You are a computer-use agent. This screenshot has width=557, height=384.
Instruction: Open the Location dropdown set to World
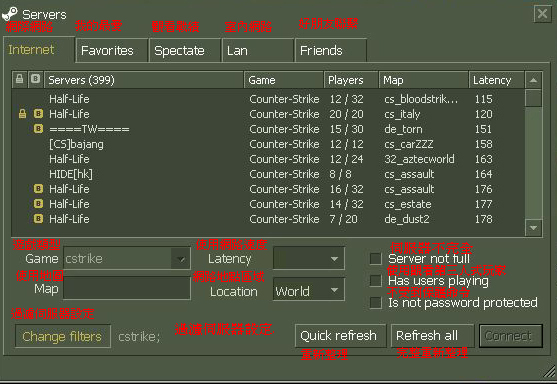[309, 290]
